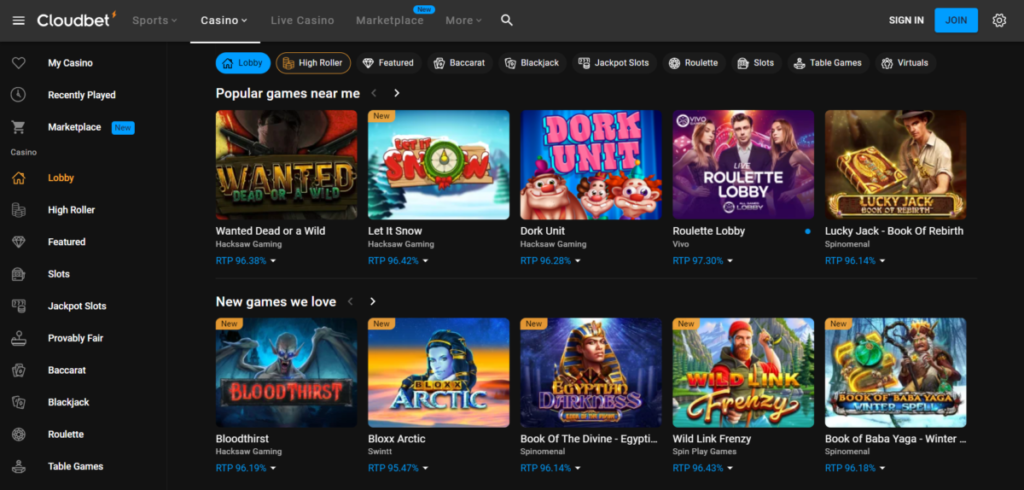Click the My Casino sidebar label

pos(70,63)
